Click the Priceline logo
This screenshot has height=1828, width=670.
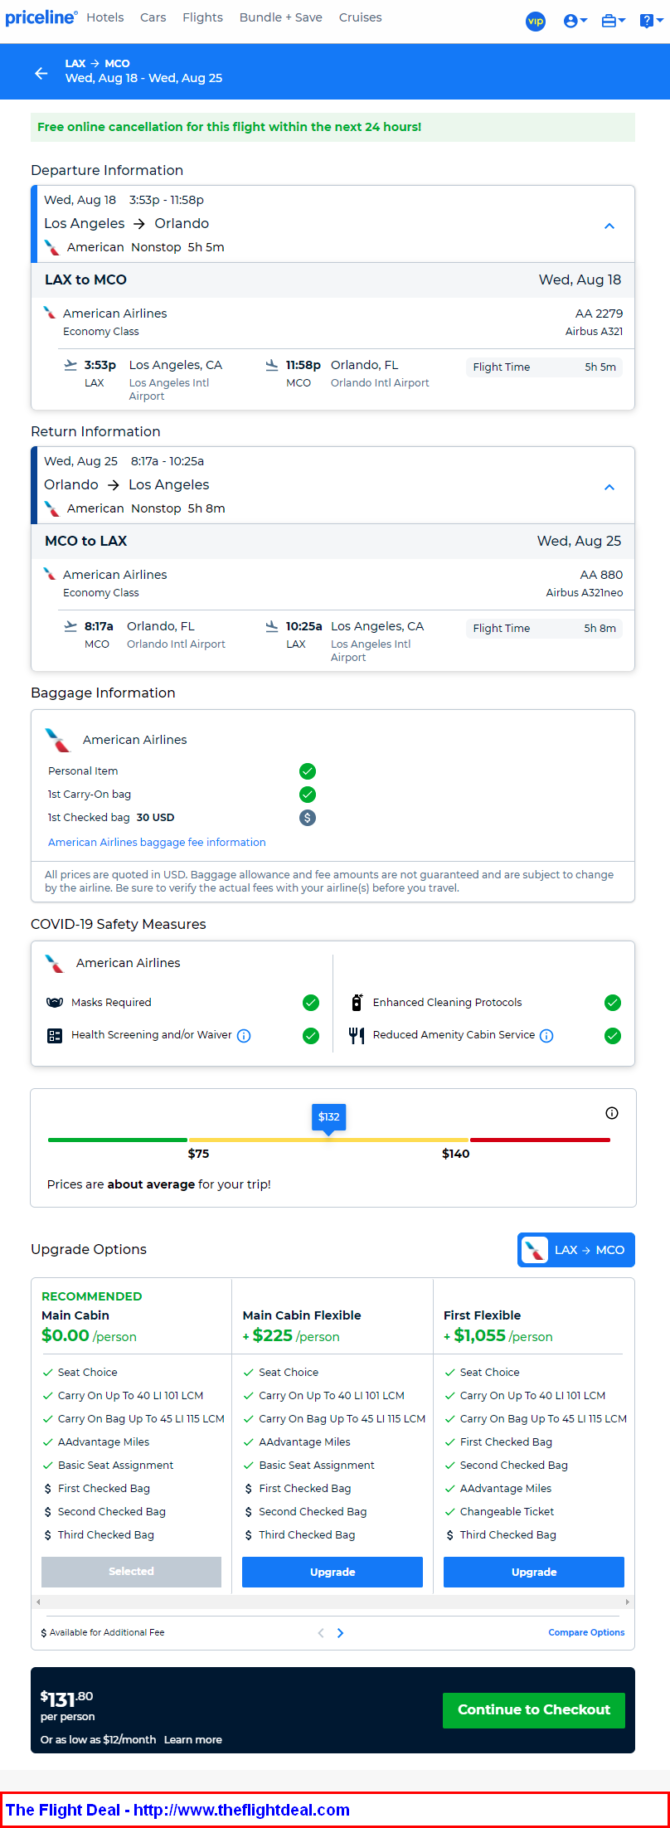[x=41, y=18]
